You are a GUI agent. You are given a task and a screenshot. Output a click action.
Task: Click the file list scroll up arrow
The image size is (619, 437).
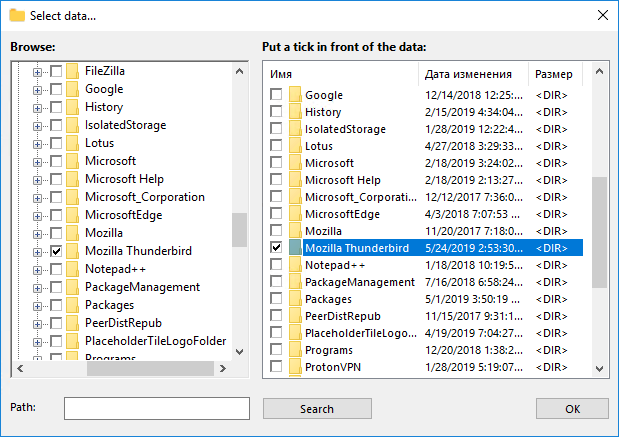click(599, 71)
